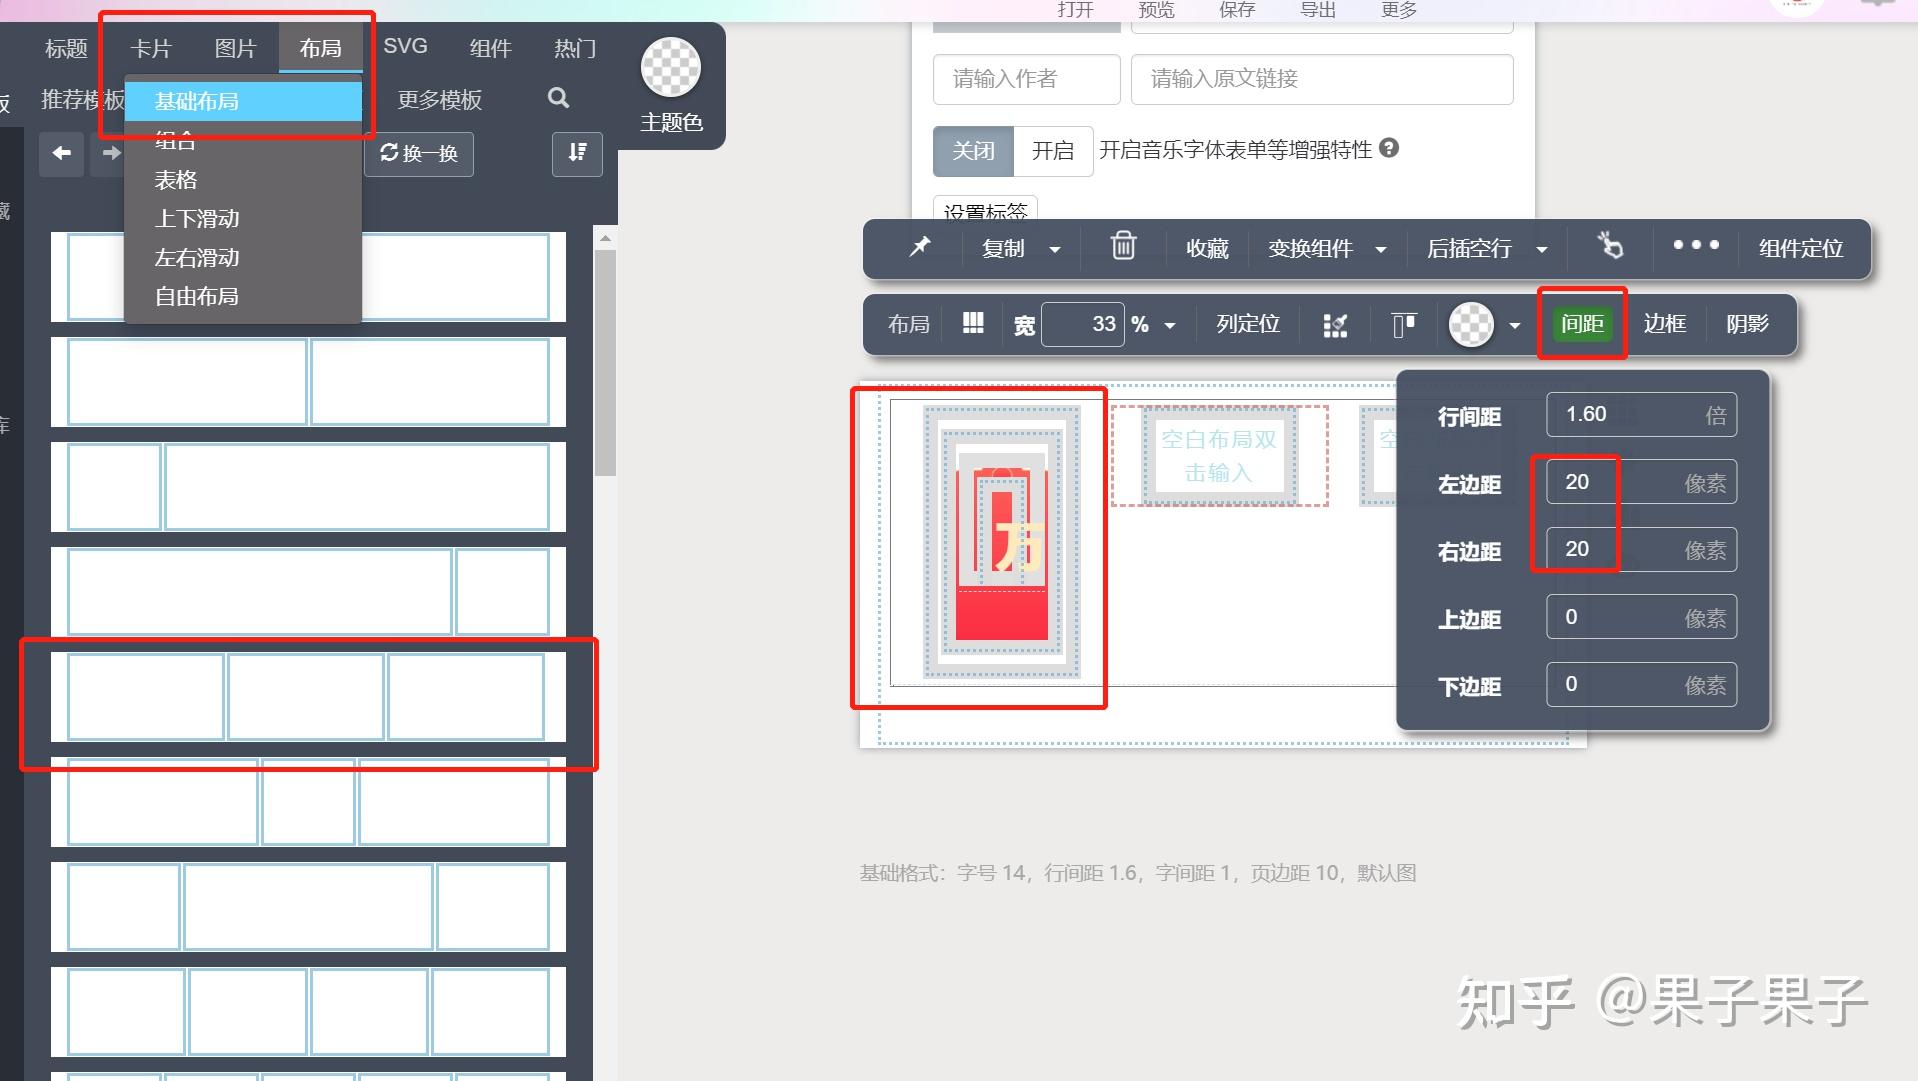
Task: Click the 左边距 value field
Action: coord(1641,482)
